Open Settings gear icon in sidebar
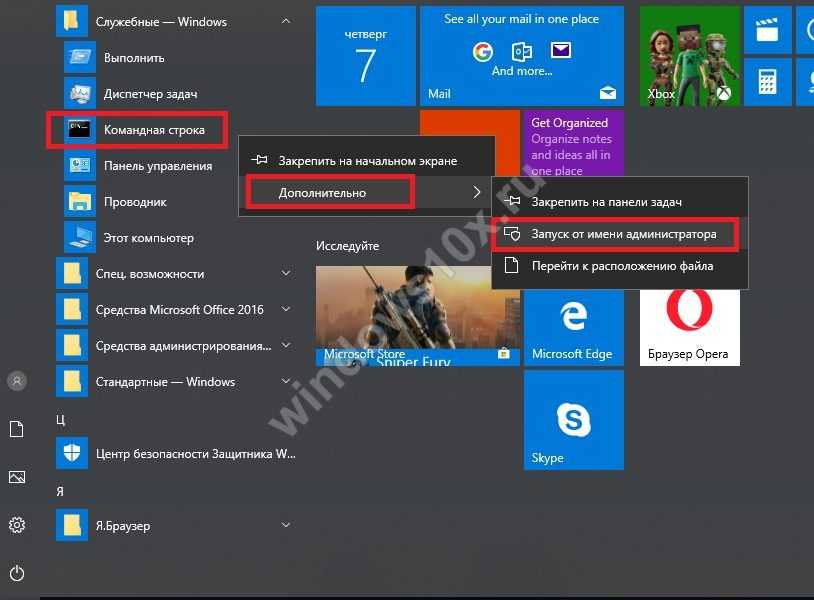 click(x=17, y=525)
